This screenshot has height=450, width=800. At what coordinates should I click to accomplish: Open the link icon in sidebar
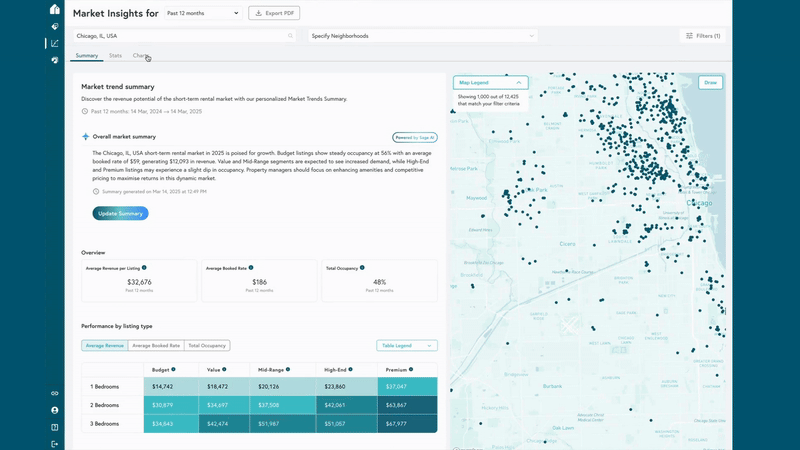[x=54, y=393]
